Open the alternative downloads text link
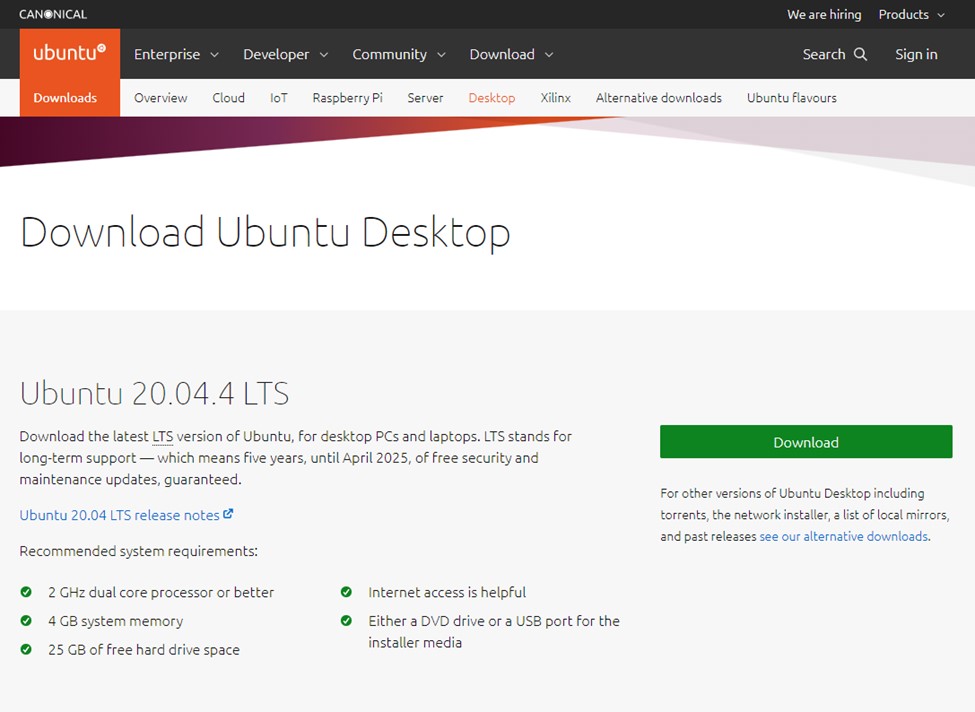 point(844,536)
